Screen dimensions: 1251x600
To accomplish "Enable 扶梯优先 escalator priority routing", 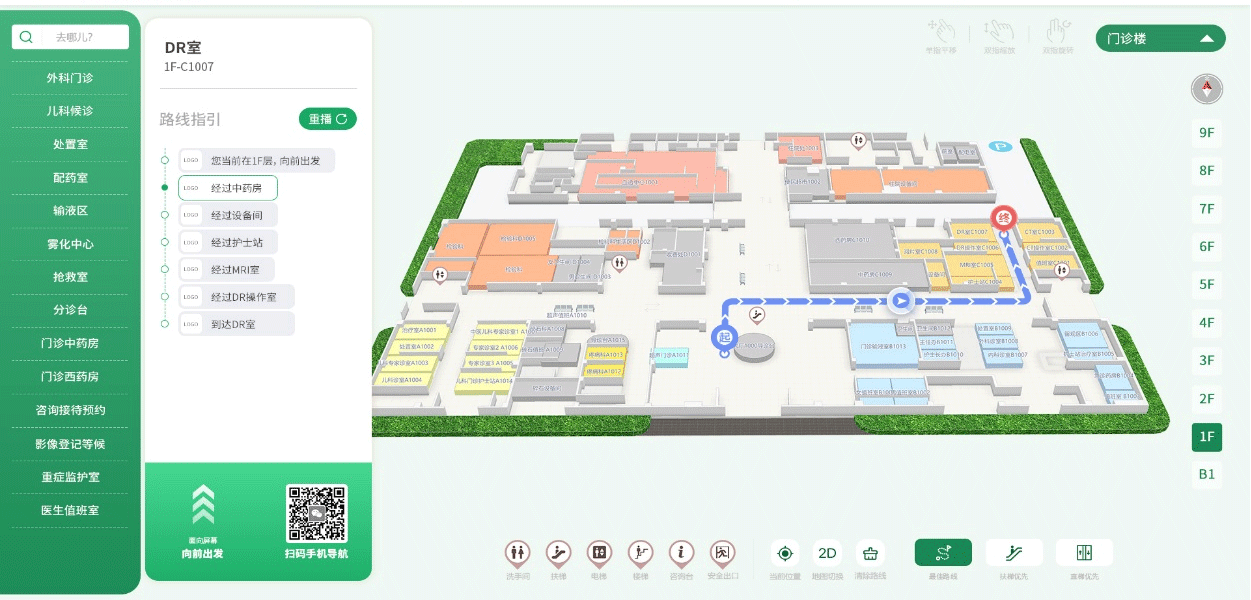I will point(1014,553).
